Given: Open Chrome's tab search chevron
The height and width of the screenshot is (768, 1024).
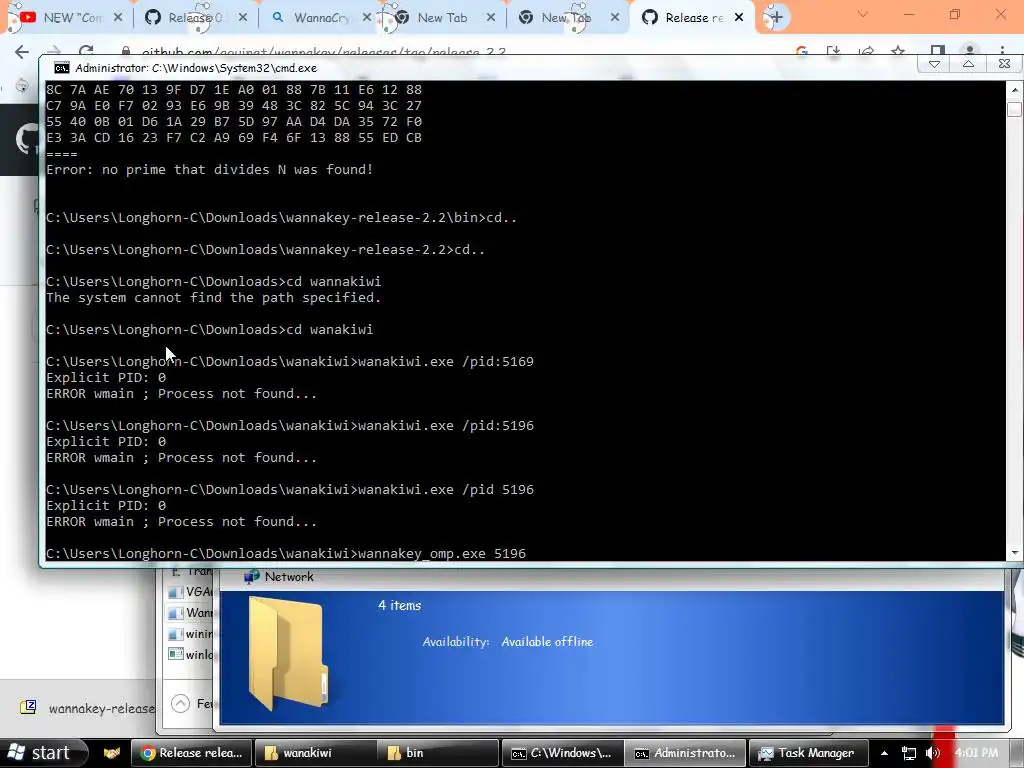Looking at the screenshot, I should click(x=863, y=14).
